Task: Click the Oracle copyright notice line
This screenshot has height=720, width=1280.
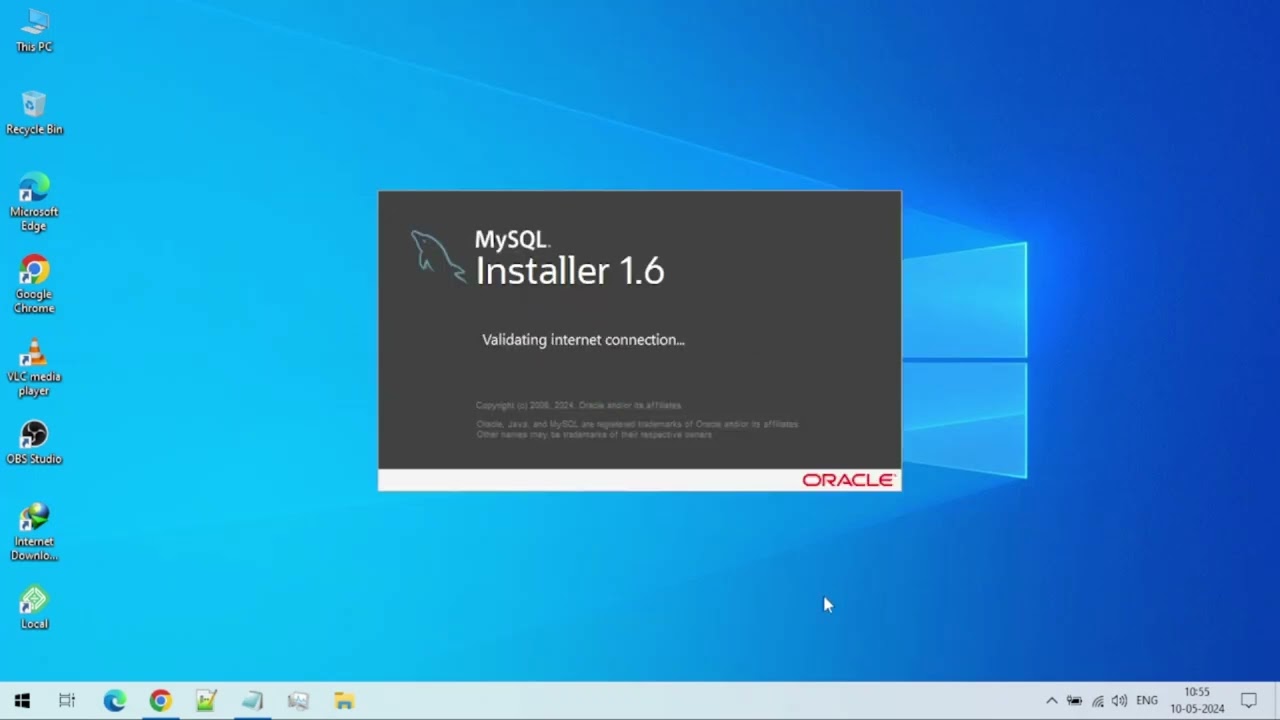Action: pos(579,405)
